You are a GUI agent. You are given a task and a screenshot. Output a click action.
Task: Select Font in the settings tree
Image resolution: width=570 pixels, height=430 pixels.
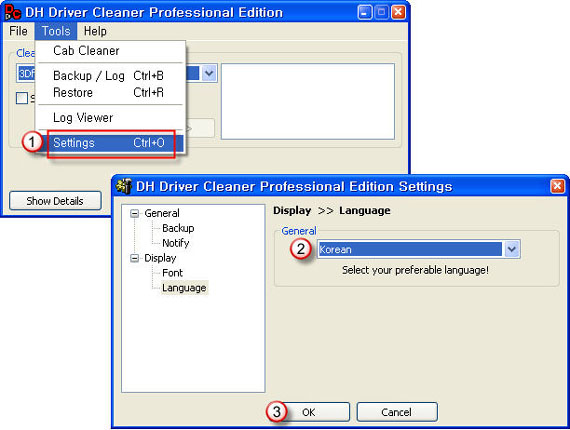tap(172, 273)
